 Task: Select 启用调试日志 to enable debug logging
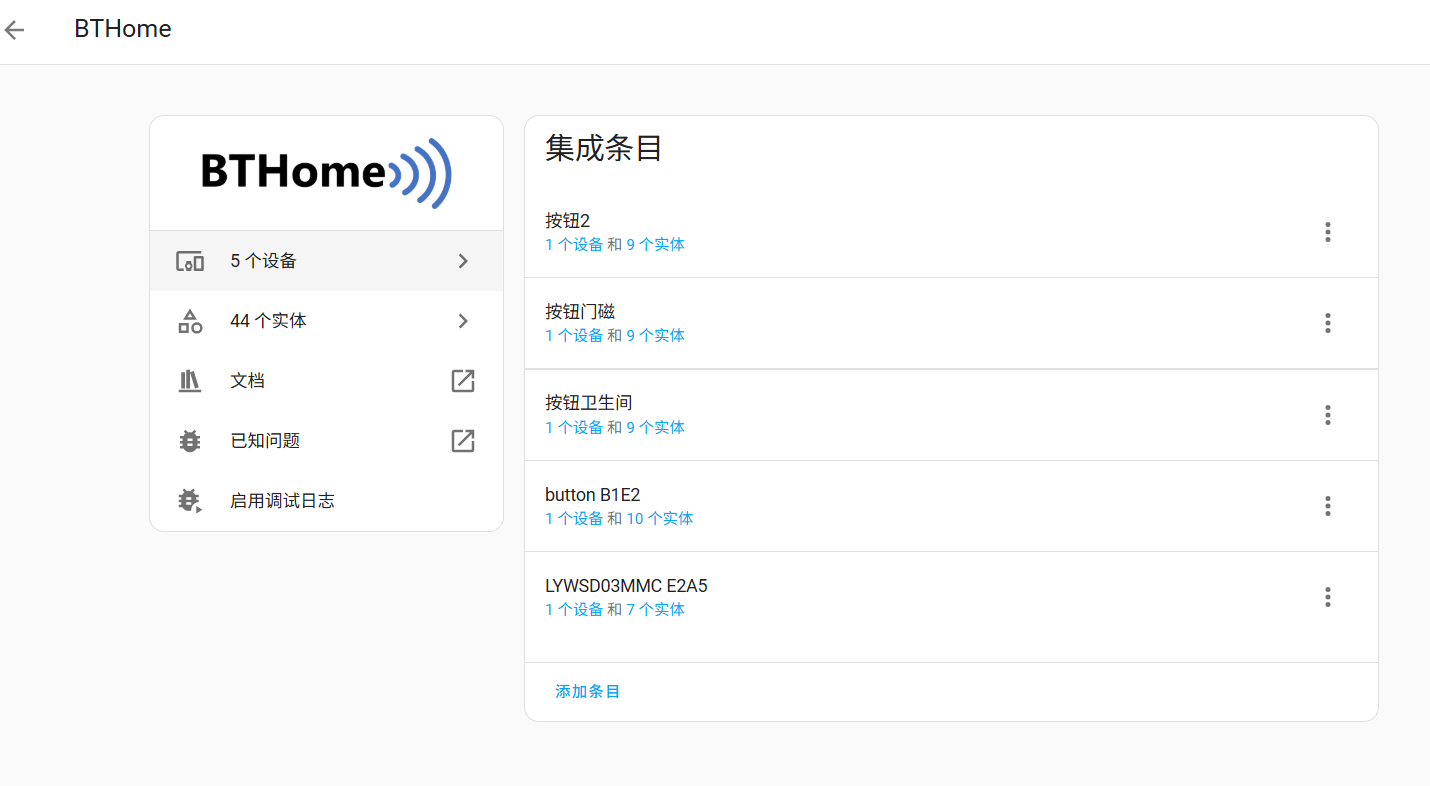coord(326,501)
